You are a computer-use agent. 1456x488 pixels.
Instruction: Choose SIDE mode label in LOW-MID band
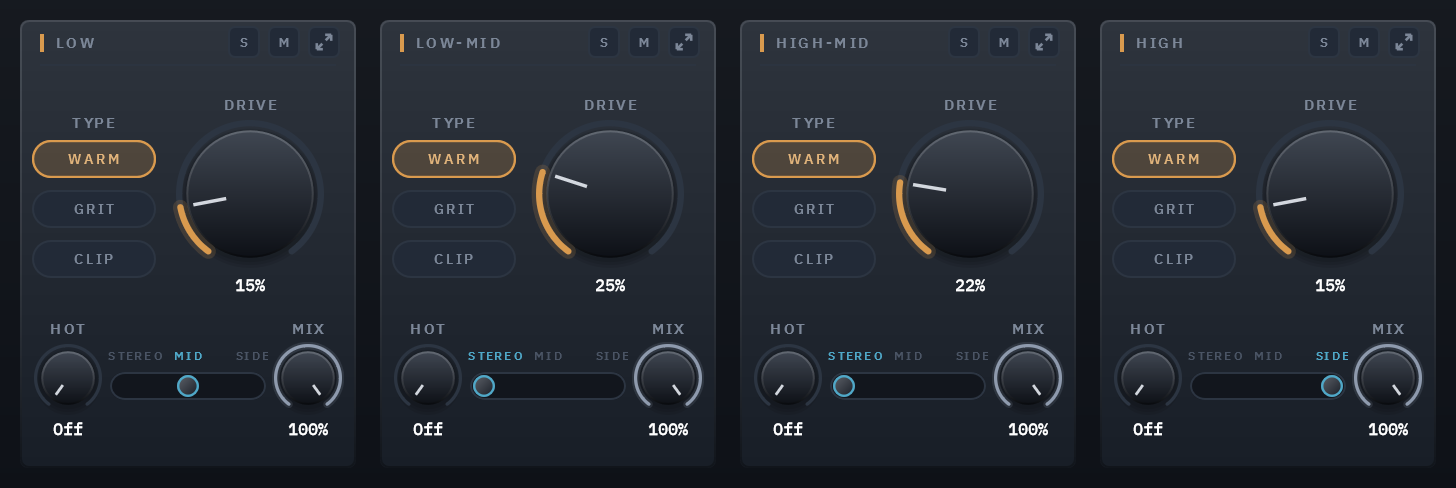[613, 356]
